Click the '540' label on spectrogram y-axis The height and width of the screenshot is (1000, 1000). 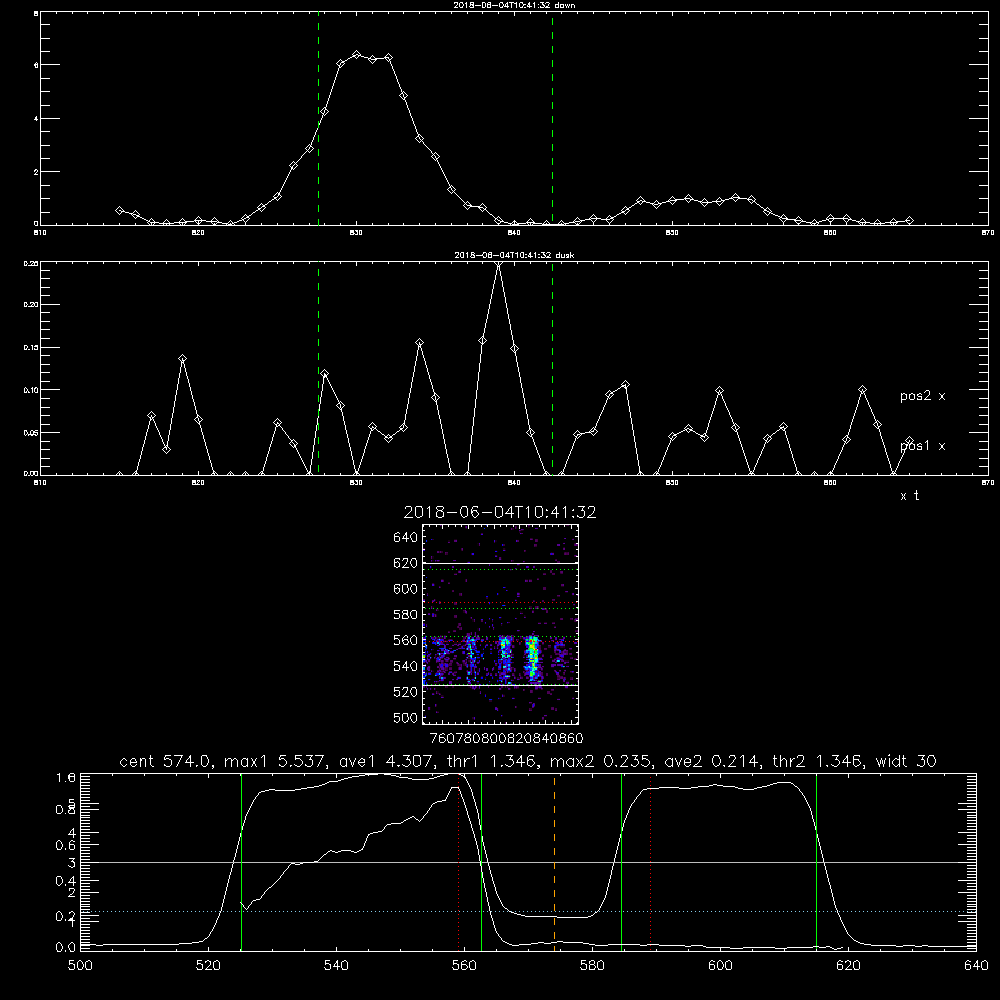[406, 666]
